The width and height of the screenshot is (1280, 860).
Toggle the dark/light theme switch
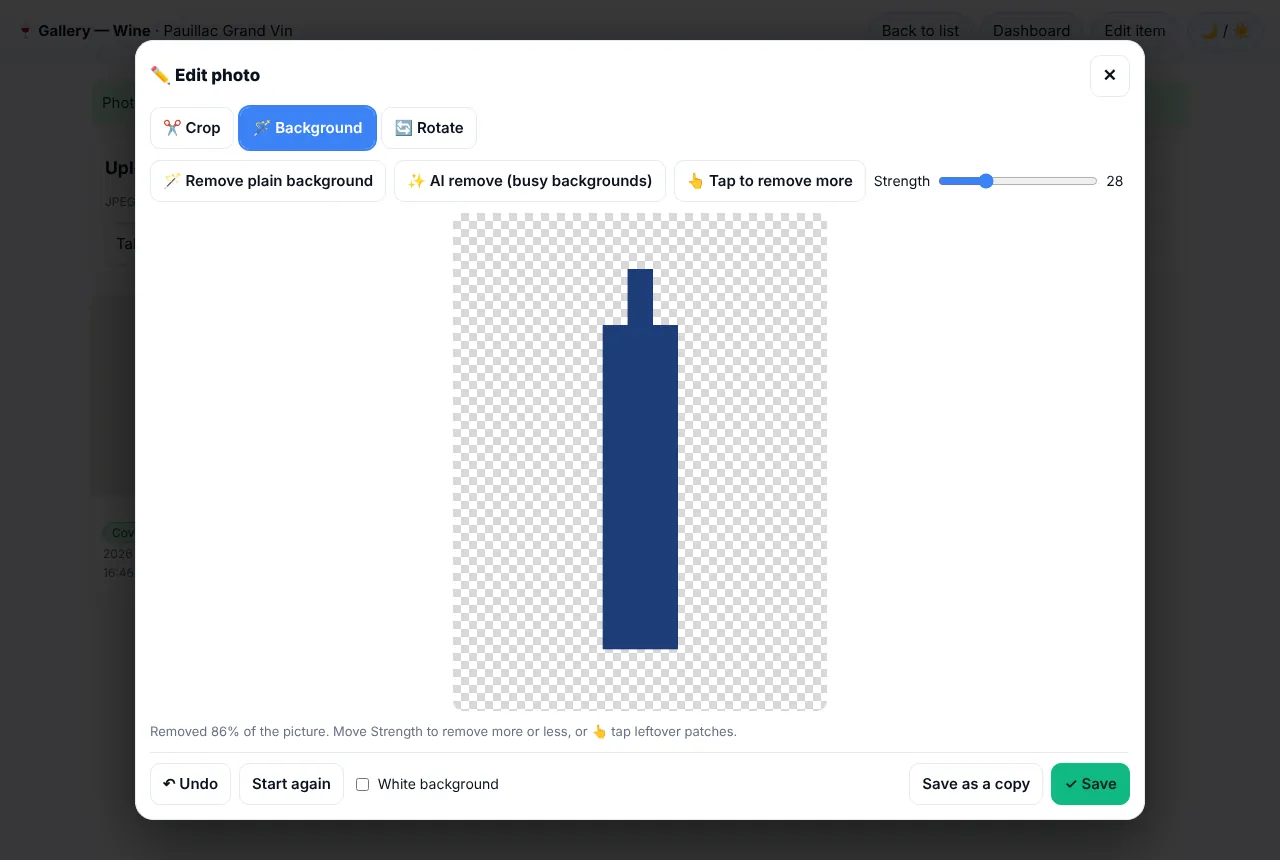[x=1225, y=31]
